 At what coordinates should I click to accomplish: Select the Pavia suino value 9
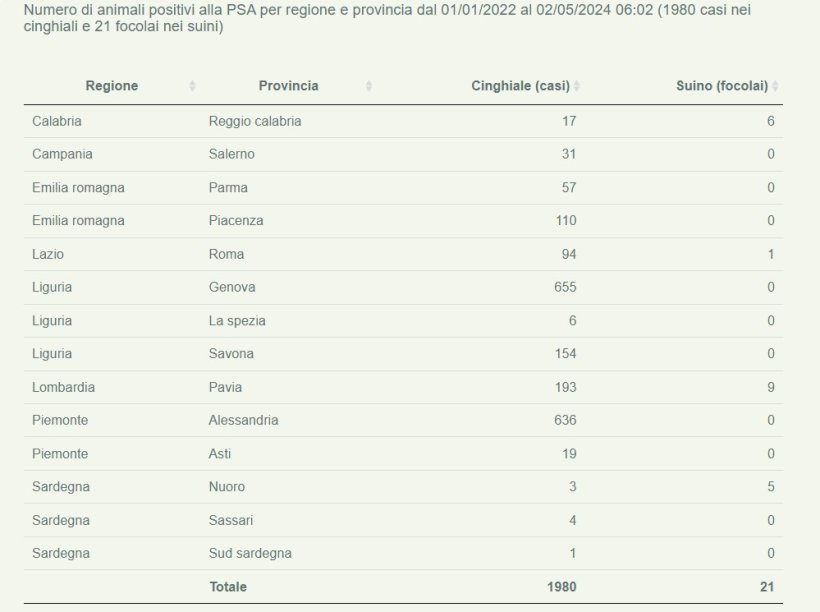(x=769, y=387)
